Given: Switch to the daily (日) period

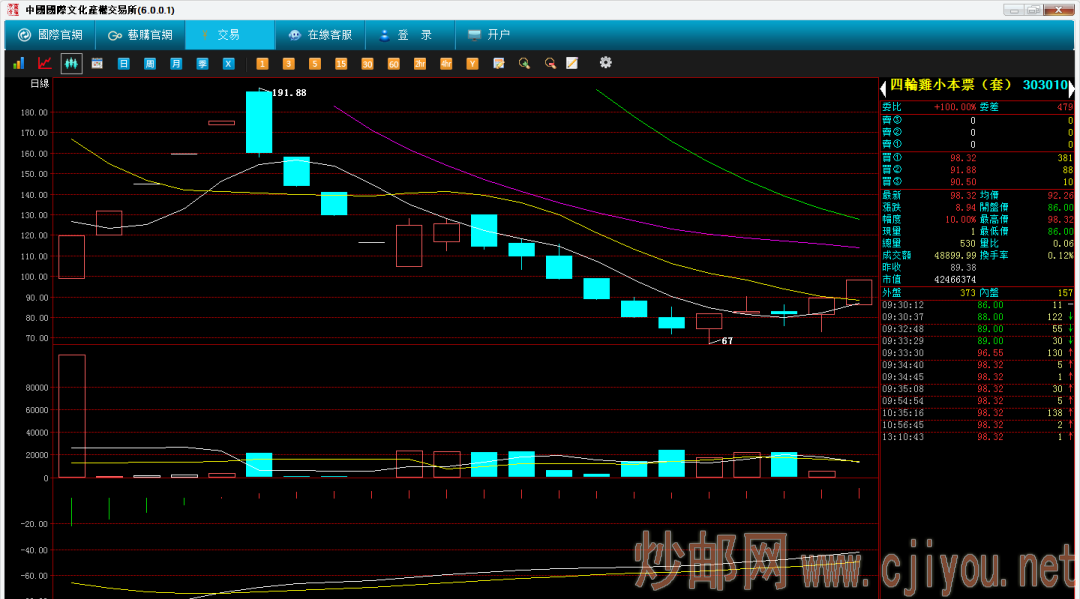Looking at the screenshot, I should [124, 63].
